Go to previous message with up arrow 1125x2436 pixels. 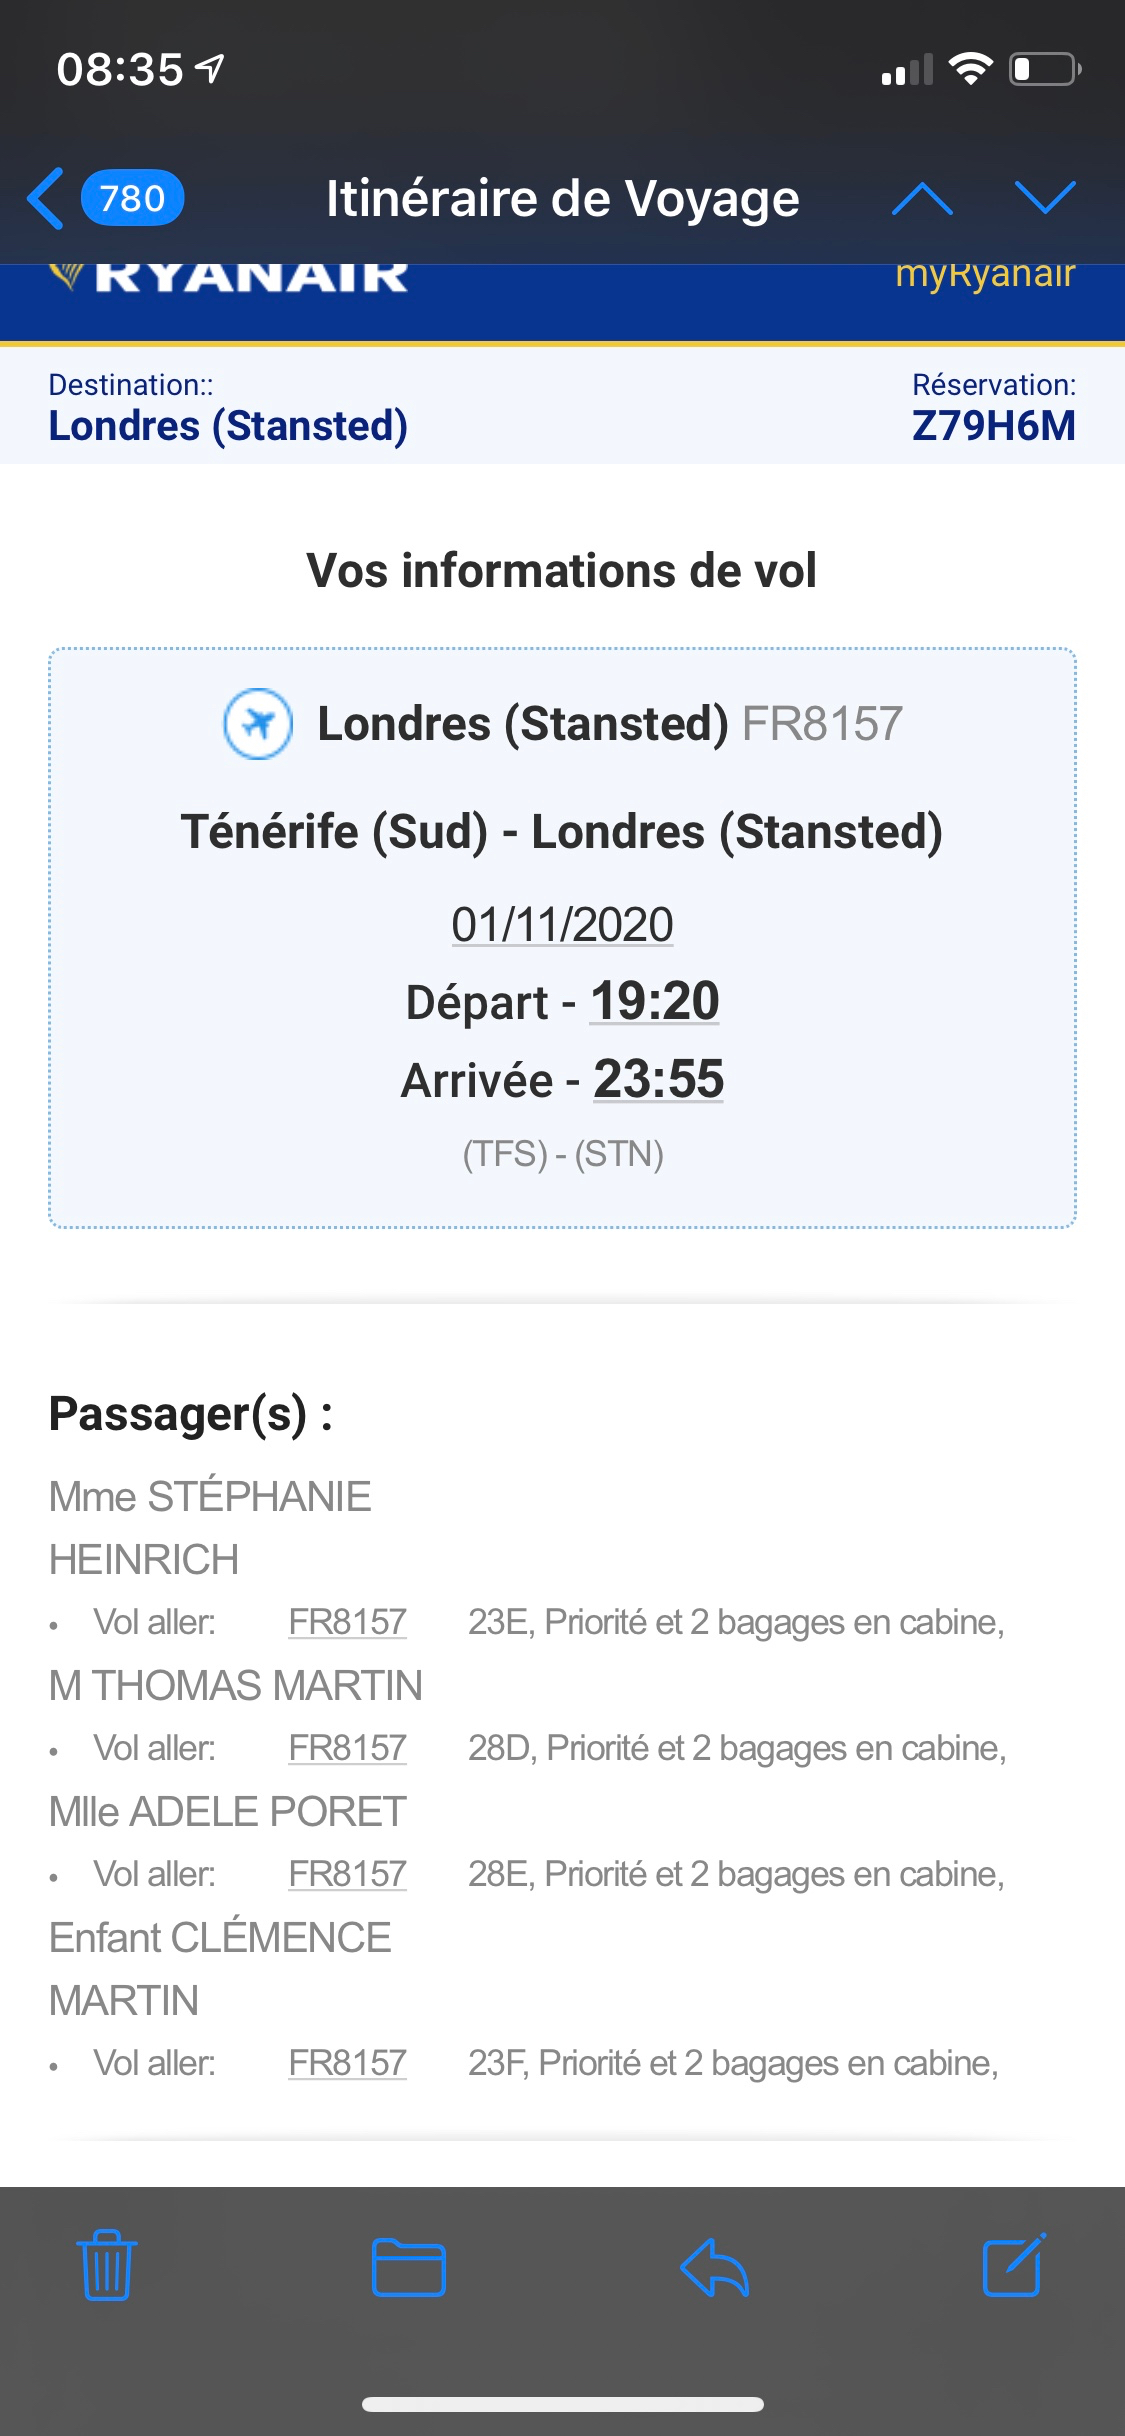921,198
